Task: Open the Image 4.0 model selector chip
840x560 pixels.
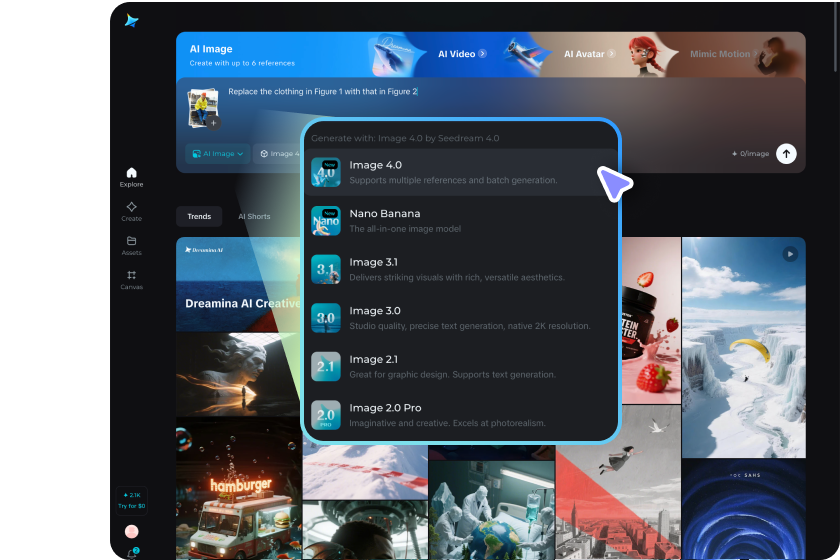Action: [278, 154]
